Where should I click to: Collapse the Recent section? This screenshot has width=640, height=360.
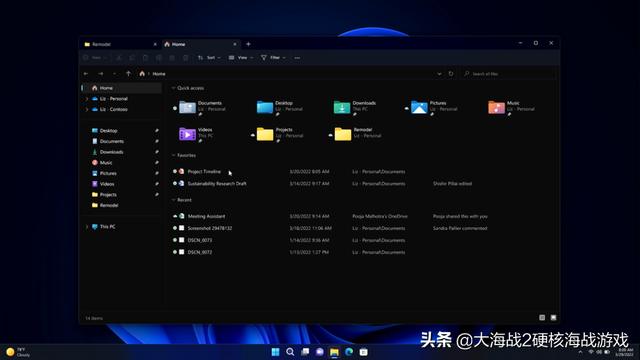(173, 200)
